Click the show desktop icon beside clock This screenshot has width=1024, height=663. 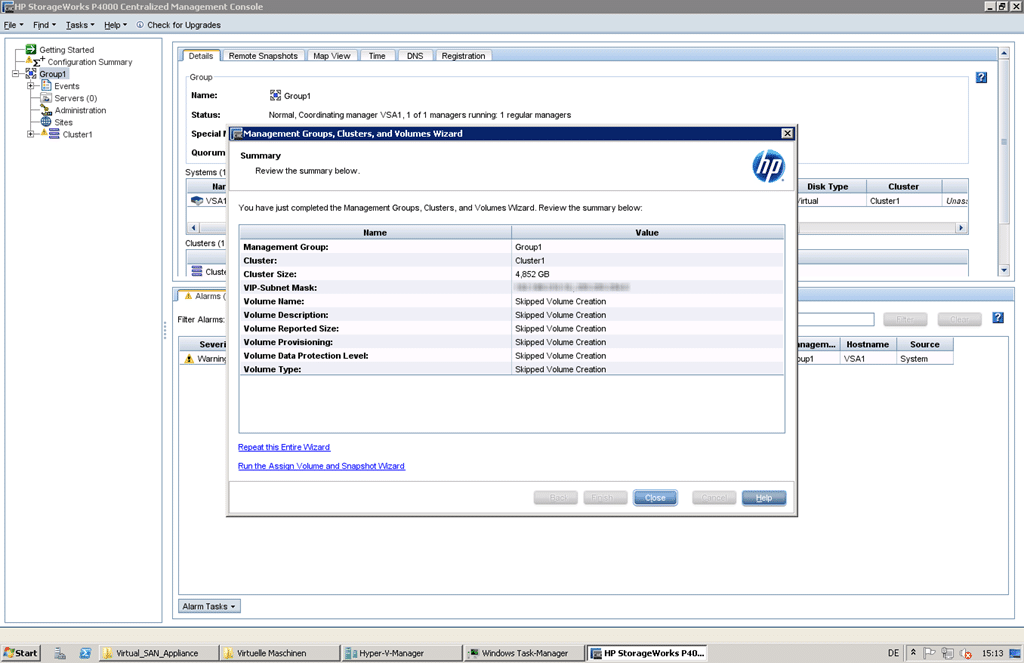(x=1015, y=653)
